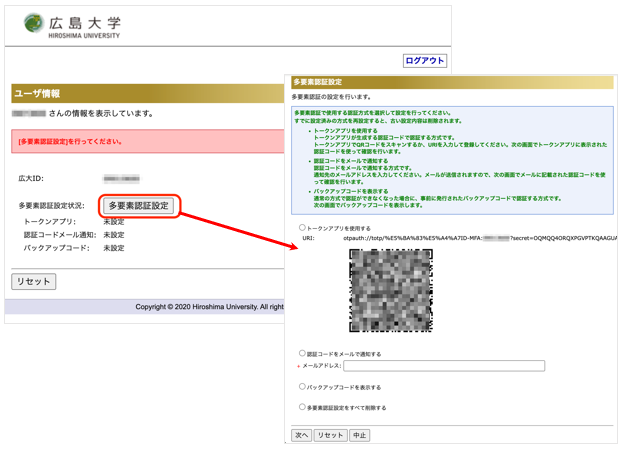Click 多要素認証の設定を行います。 description text
The height and width of the screenshot is (455, 627).
[331, 97]
